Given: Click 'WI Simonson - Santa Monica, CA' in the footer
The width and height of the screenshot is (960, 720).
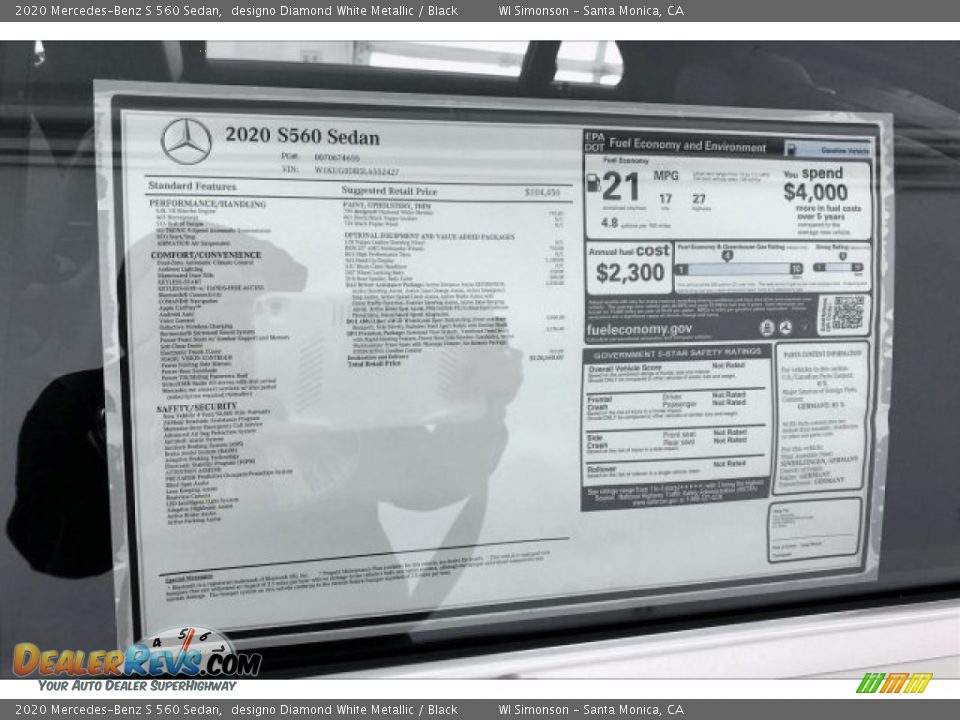Looking at the screenshot, I should click(x=591, y=710).
